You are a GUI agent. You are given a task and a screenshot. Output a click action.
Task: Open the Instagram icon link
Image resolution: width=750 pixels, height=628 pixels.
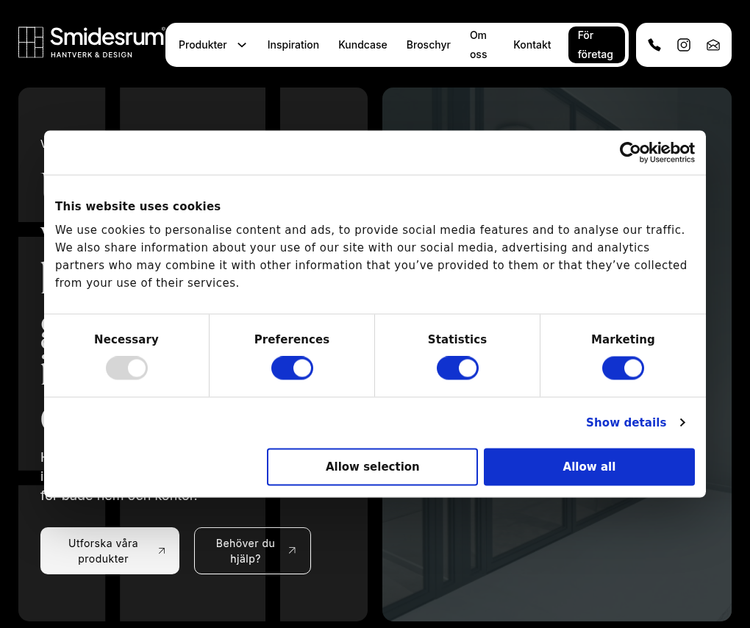(x=684, y=45)
